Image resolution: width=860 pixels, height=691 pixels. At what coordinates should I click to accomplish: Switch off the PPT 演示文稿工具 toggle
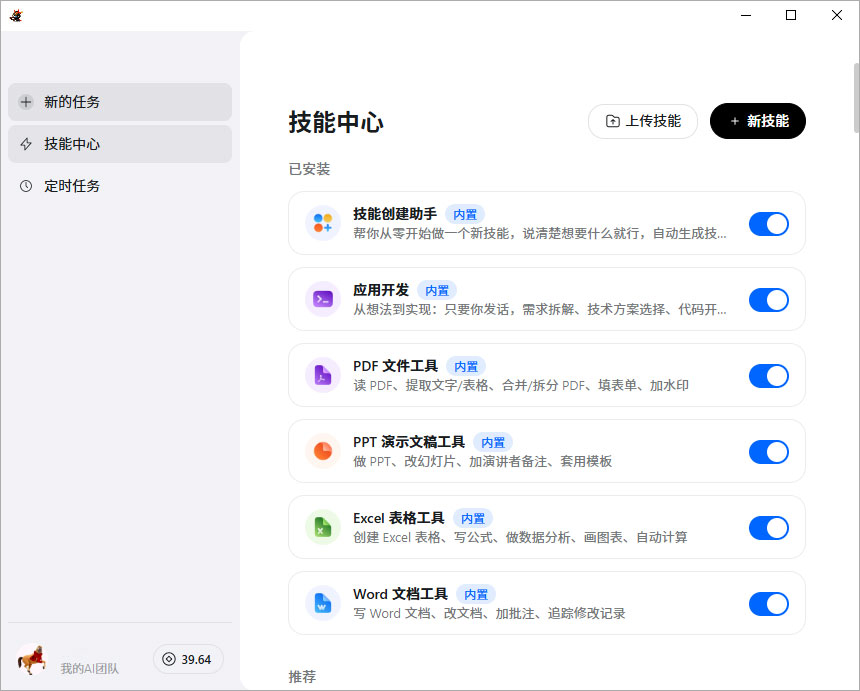pyautogui.click(x=768, y=452)
